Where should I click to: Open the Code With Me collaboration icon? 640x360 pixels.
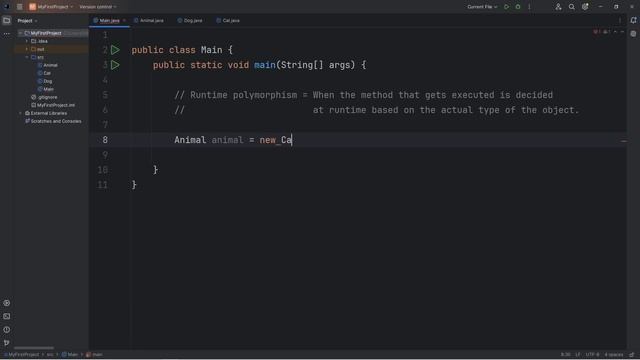[558, 7]
